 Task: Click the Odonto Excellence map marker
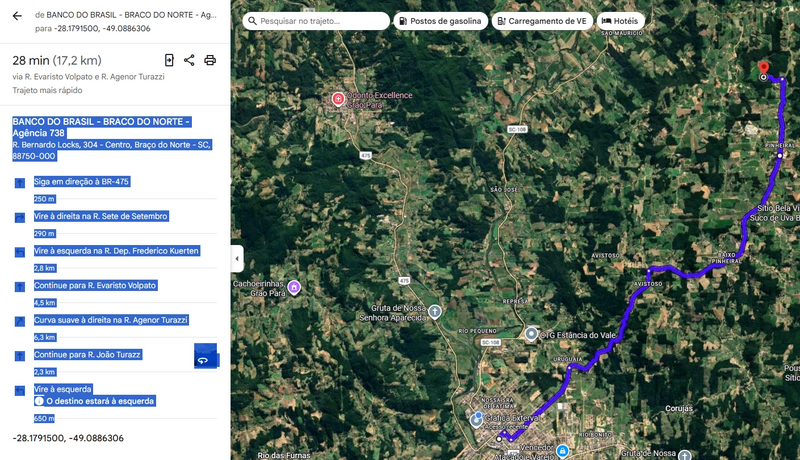pos(338,99)
